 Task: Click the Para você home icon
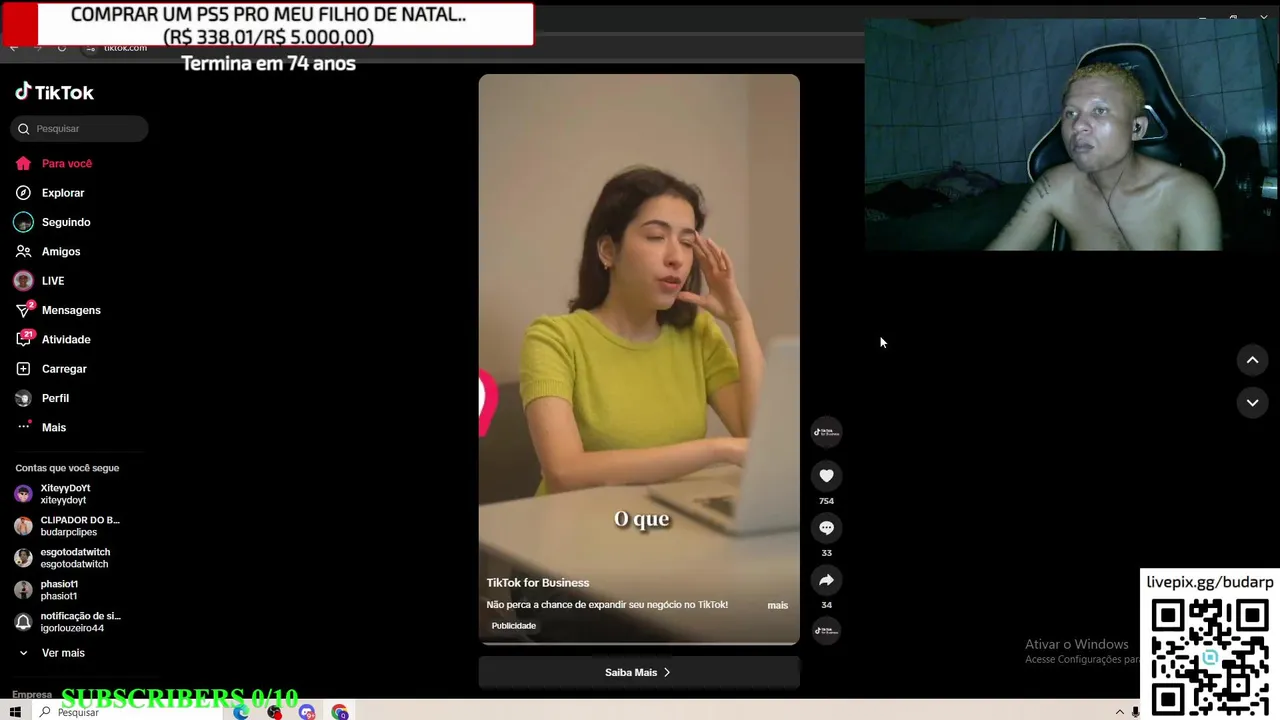coord(23,163)
